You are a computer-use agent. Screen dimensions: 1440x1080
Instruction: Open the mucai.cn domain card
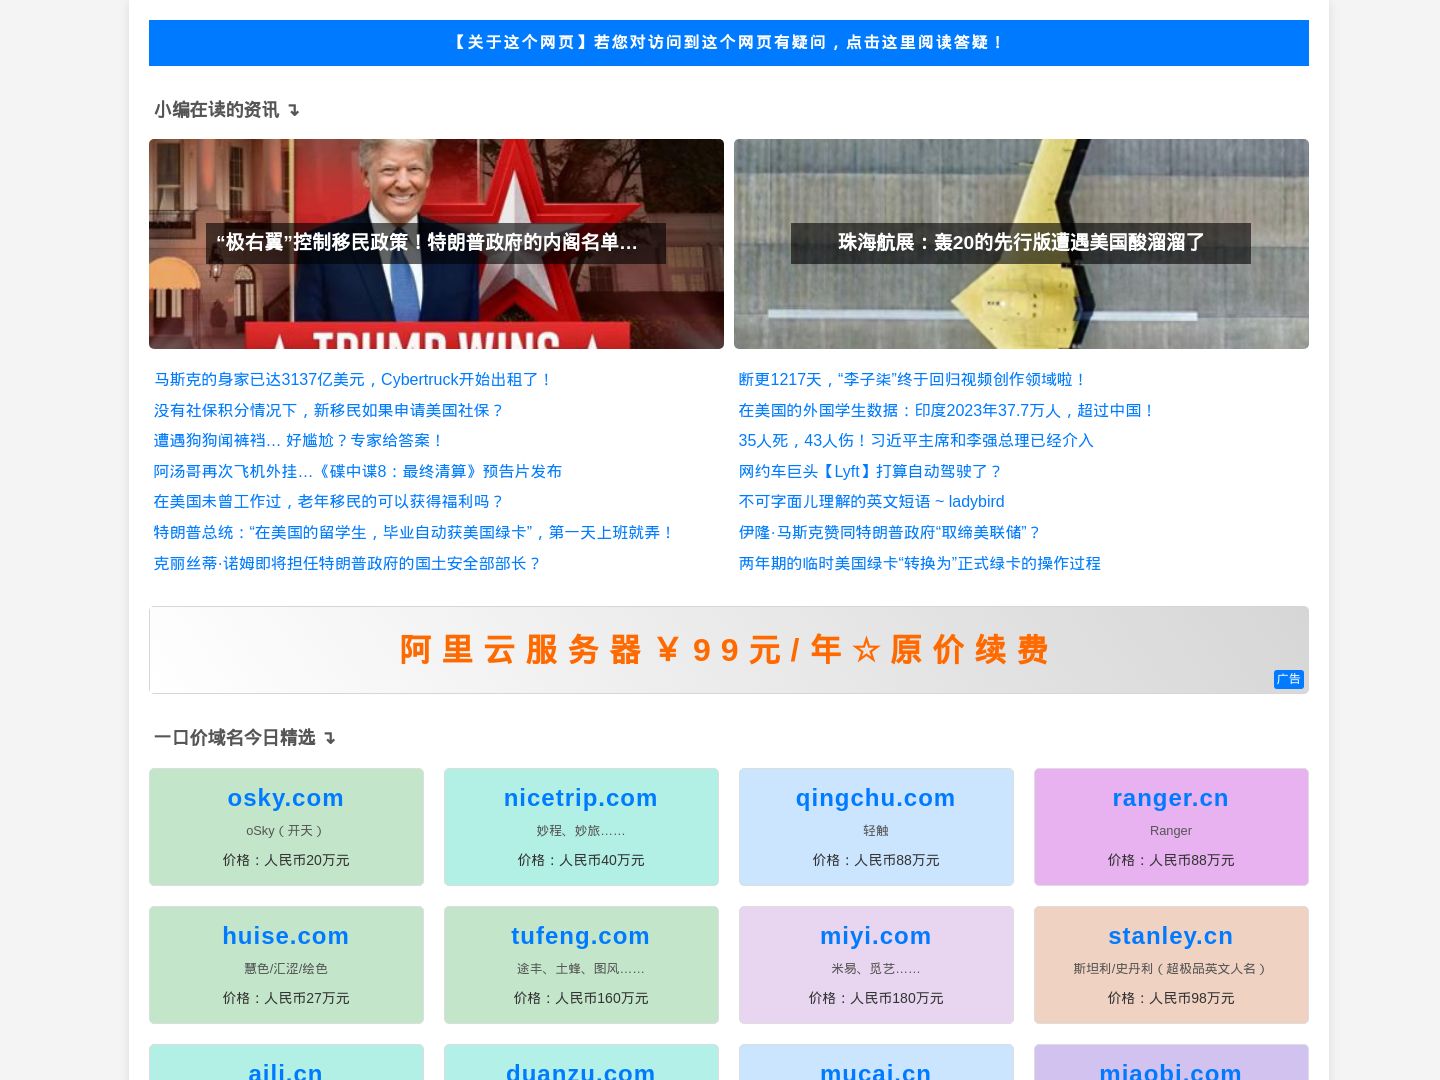coord(876,1063)
